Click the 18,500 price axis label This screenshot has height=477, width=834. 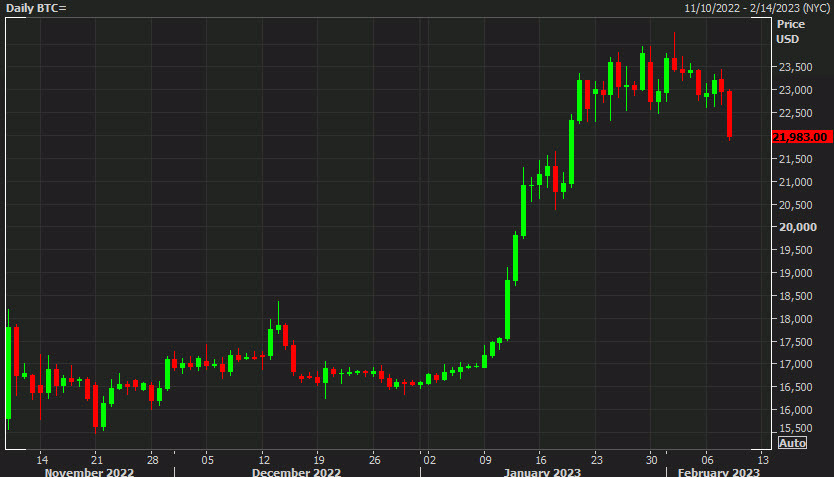pyautogui.click(x=796, y=296)
